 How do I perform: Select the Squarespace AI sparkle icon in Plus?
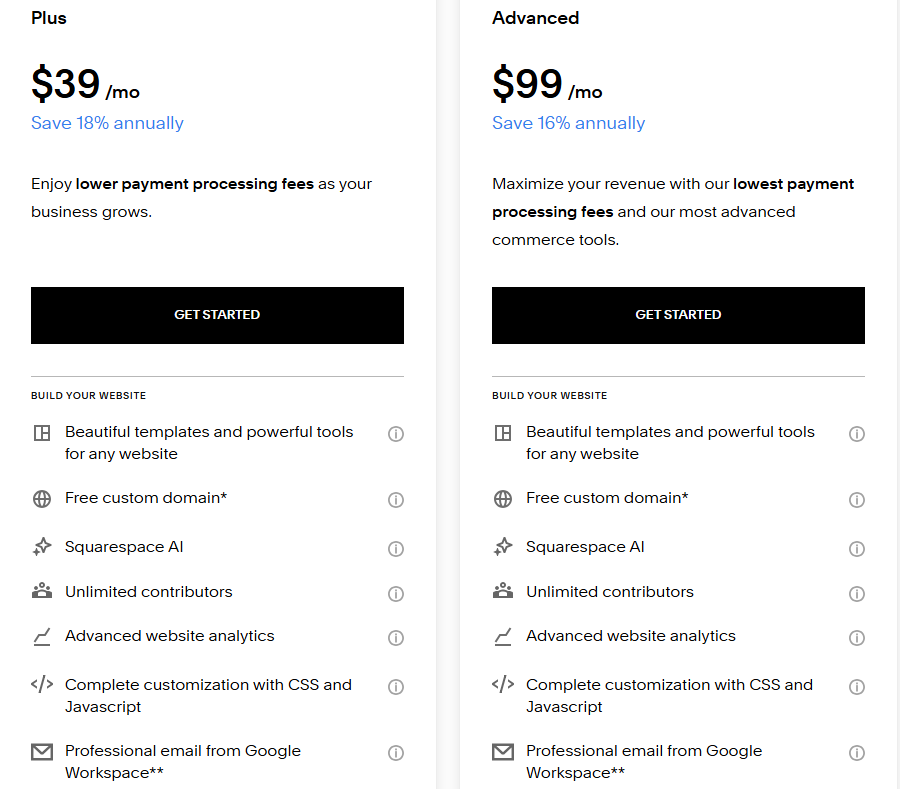pos(41,547)
